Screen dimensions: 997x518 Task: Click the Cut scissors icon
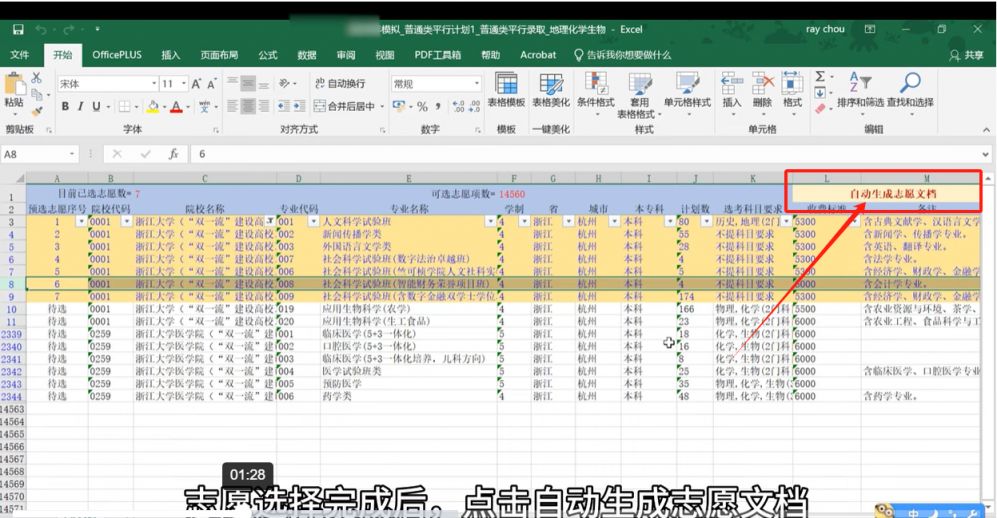tap(37, 78)
